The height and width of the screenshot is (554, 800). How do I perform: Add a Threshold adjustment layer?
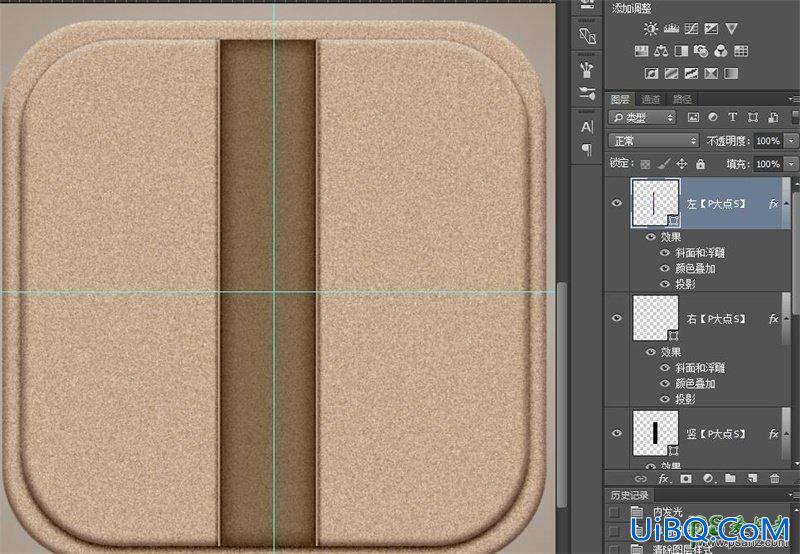coord(691,73)
